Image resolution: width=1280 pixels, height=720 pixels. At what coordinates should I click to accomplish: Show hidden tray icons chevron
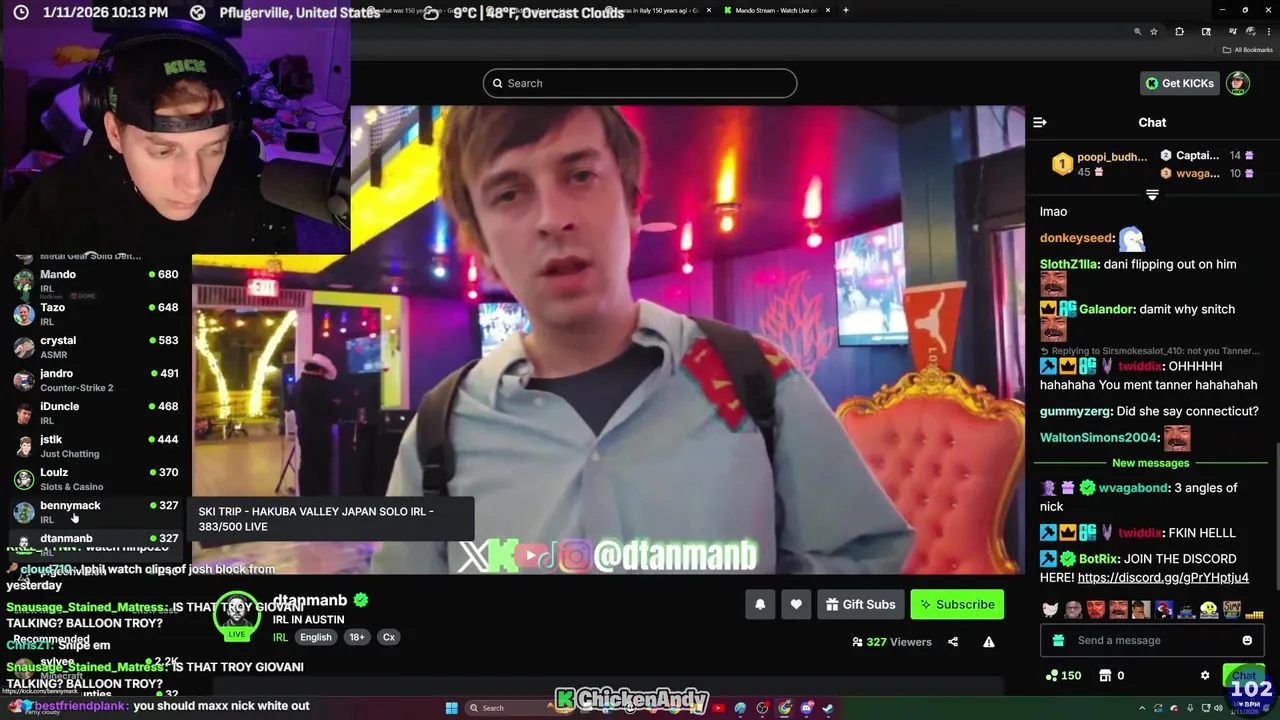(x=1142, y=708)
